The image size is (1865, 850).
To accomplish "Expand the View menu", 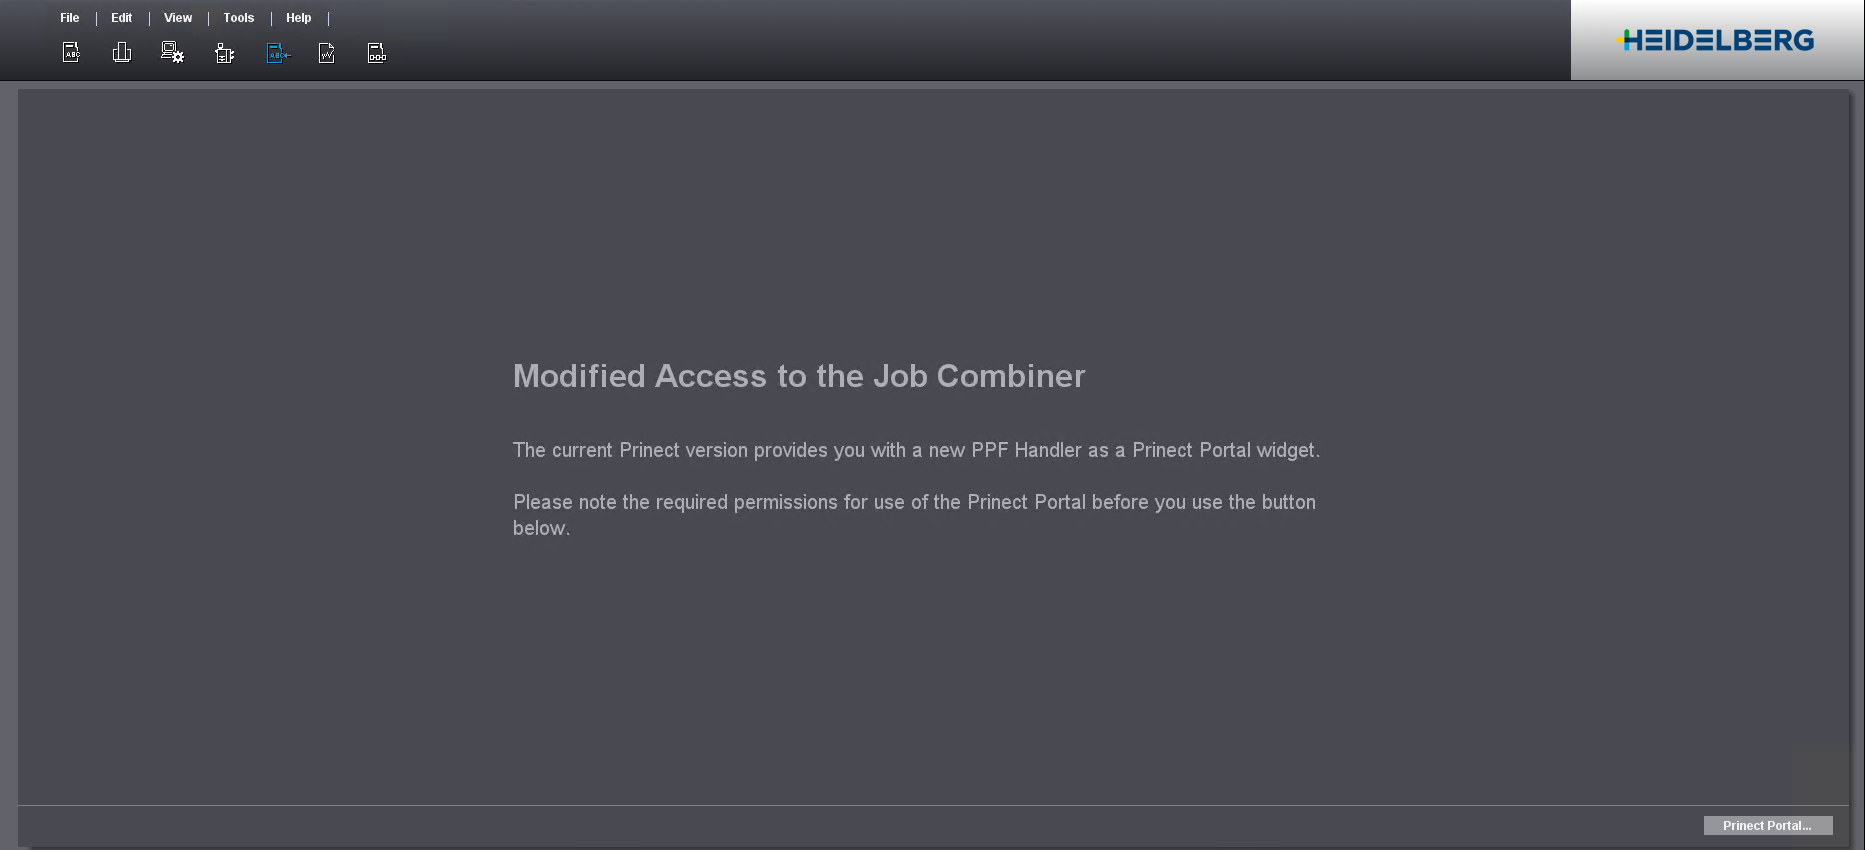I will click(178, 18).
